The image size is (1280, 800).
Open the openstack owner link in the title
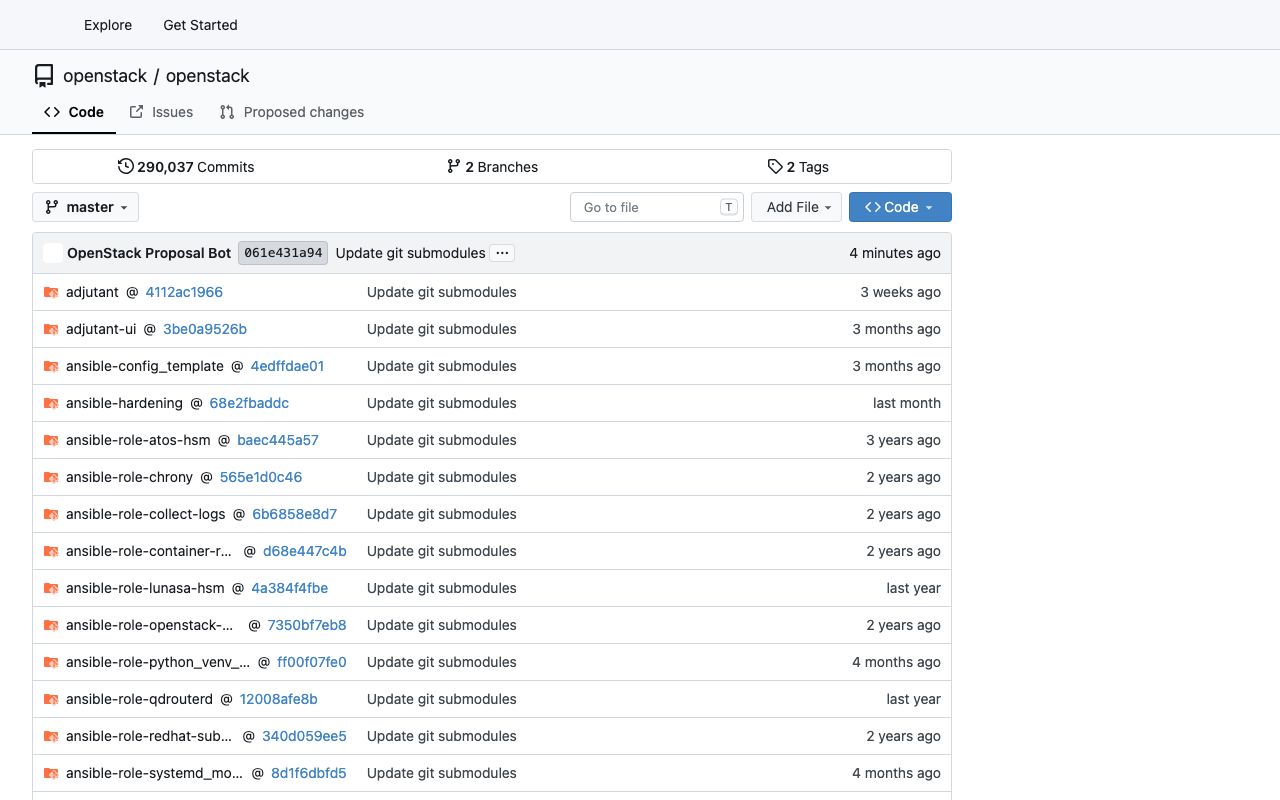click(x=105, y=76)
